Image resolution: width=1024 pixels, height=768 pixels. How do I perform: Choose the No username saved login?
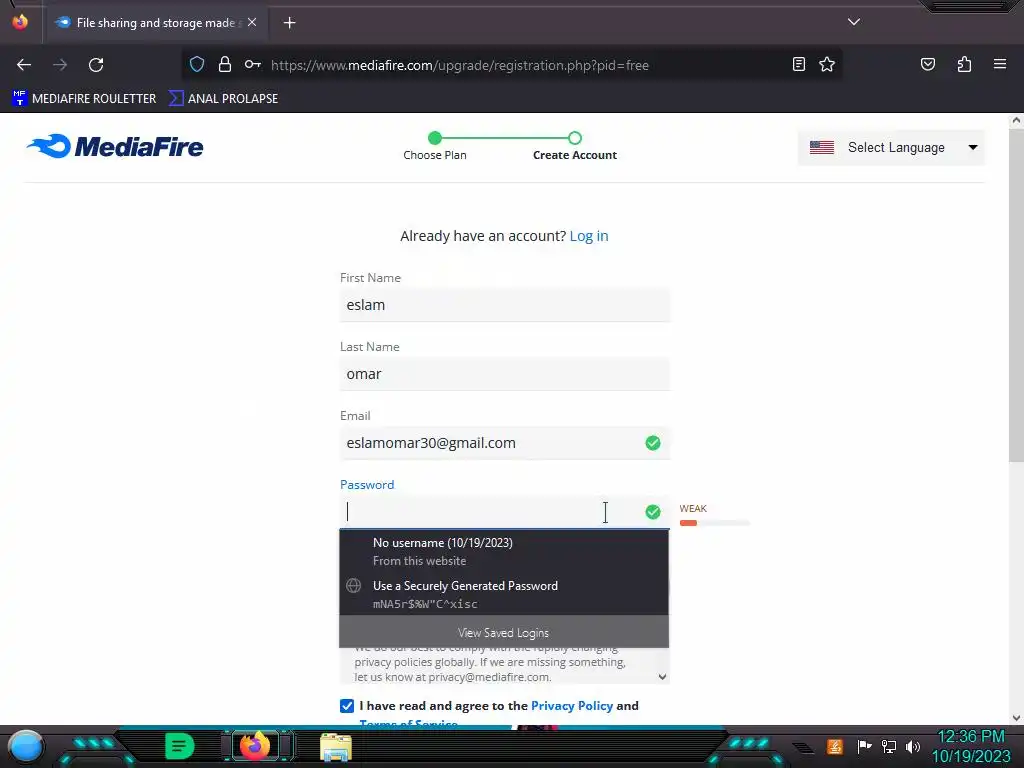[504, 552]
